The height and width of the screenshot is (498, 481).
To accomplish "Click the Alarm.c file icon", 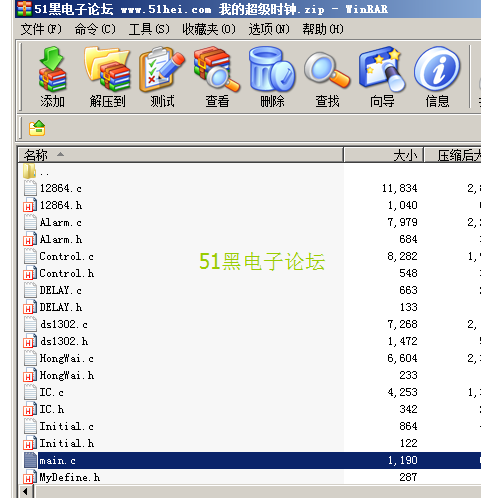I will [x=30, y=222].
